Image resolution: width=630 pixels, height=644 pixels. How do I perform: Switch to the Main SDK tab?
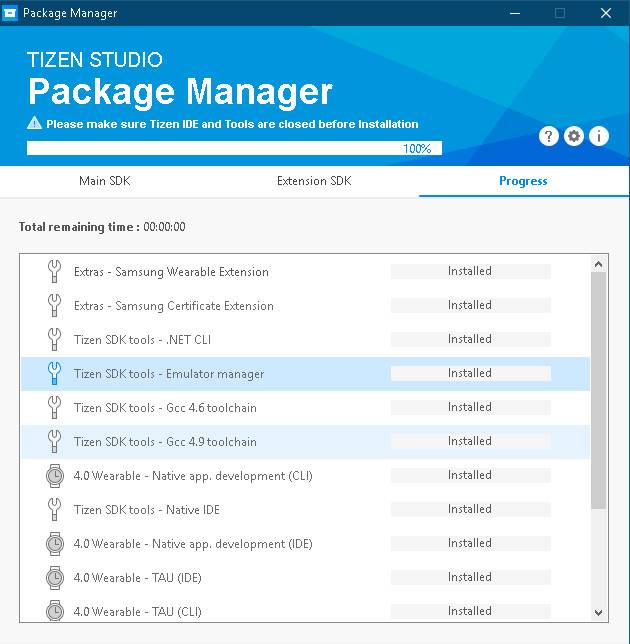(x=105, y=181)
